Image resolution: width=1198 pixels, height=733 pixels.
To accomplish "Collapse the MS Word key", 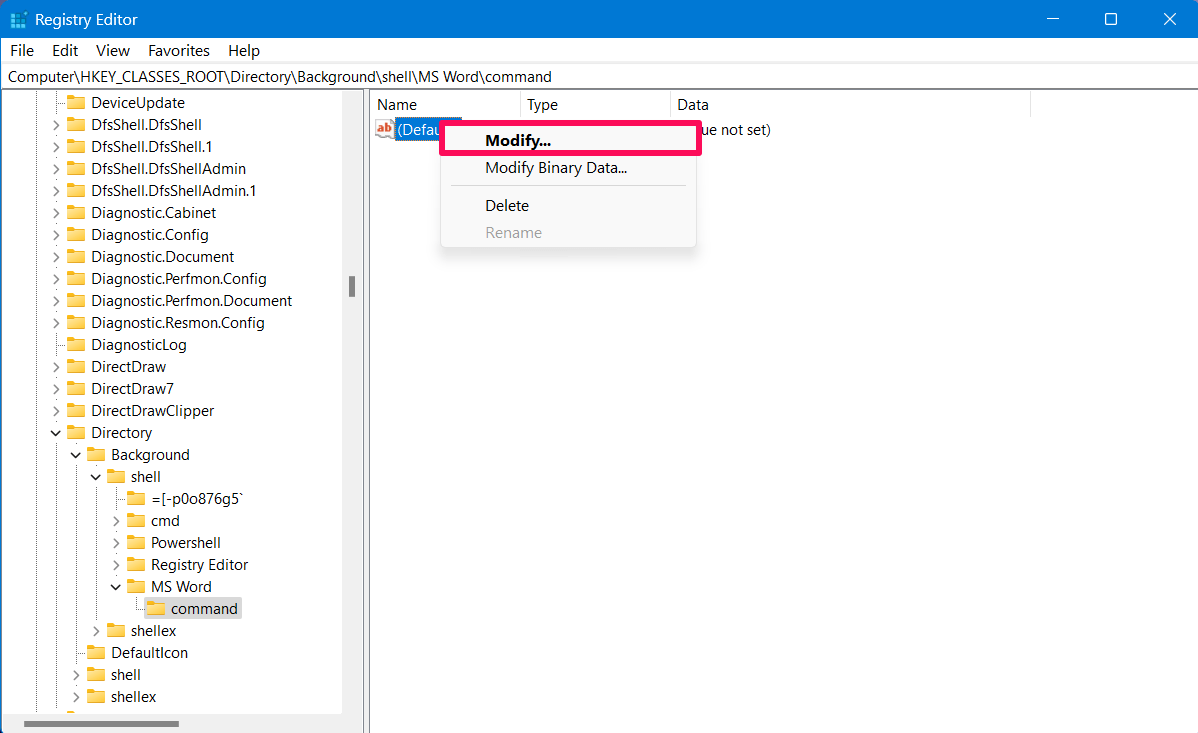I will pyautogui.click(x=115, y=587).
